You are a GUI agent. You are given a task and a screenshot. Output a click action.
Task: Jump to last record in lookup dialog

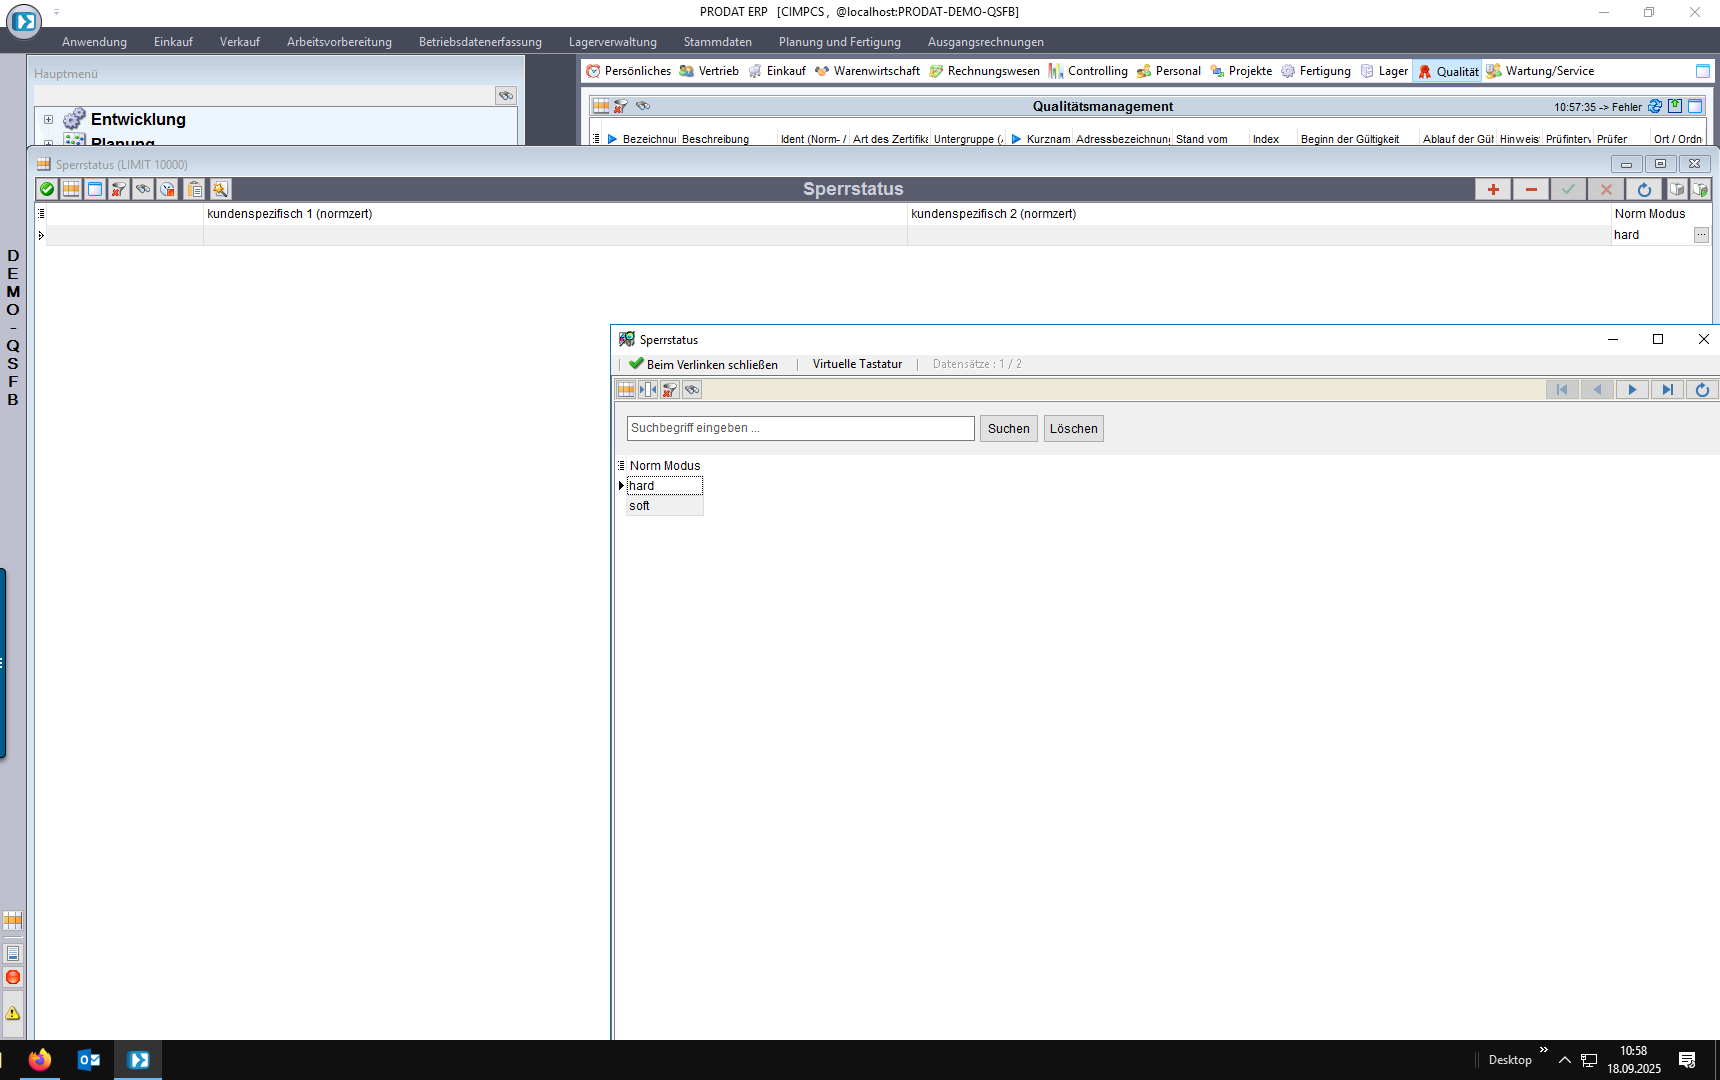click(x=1667, y=390)
